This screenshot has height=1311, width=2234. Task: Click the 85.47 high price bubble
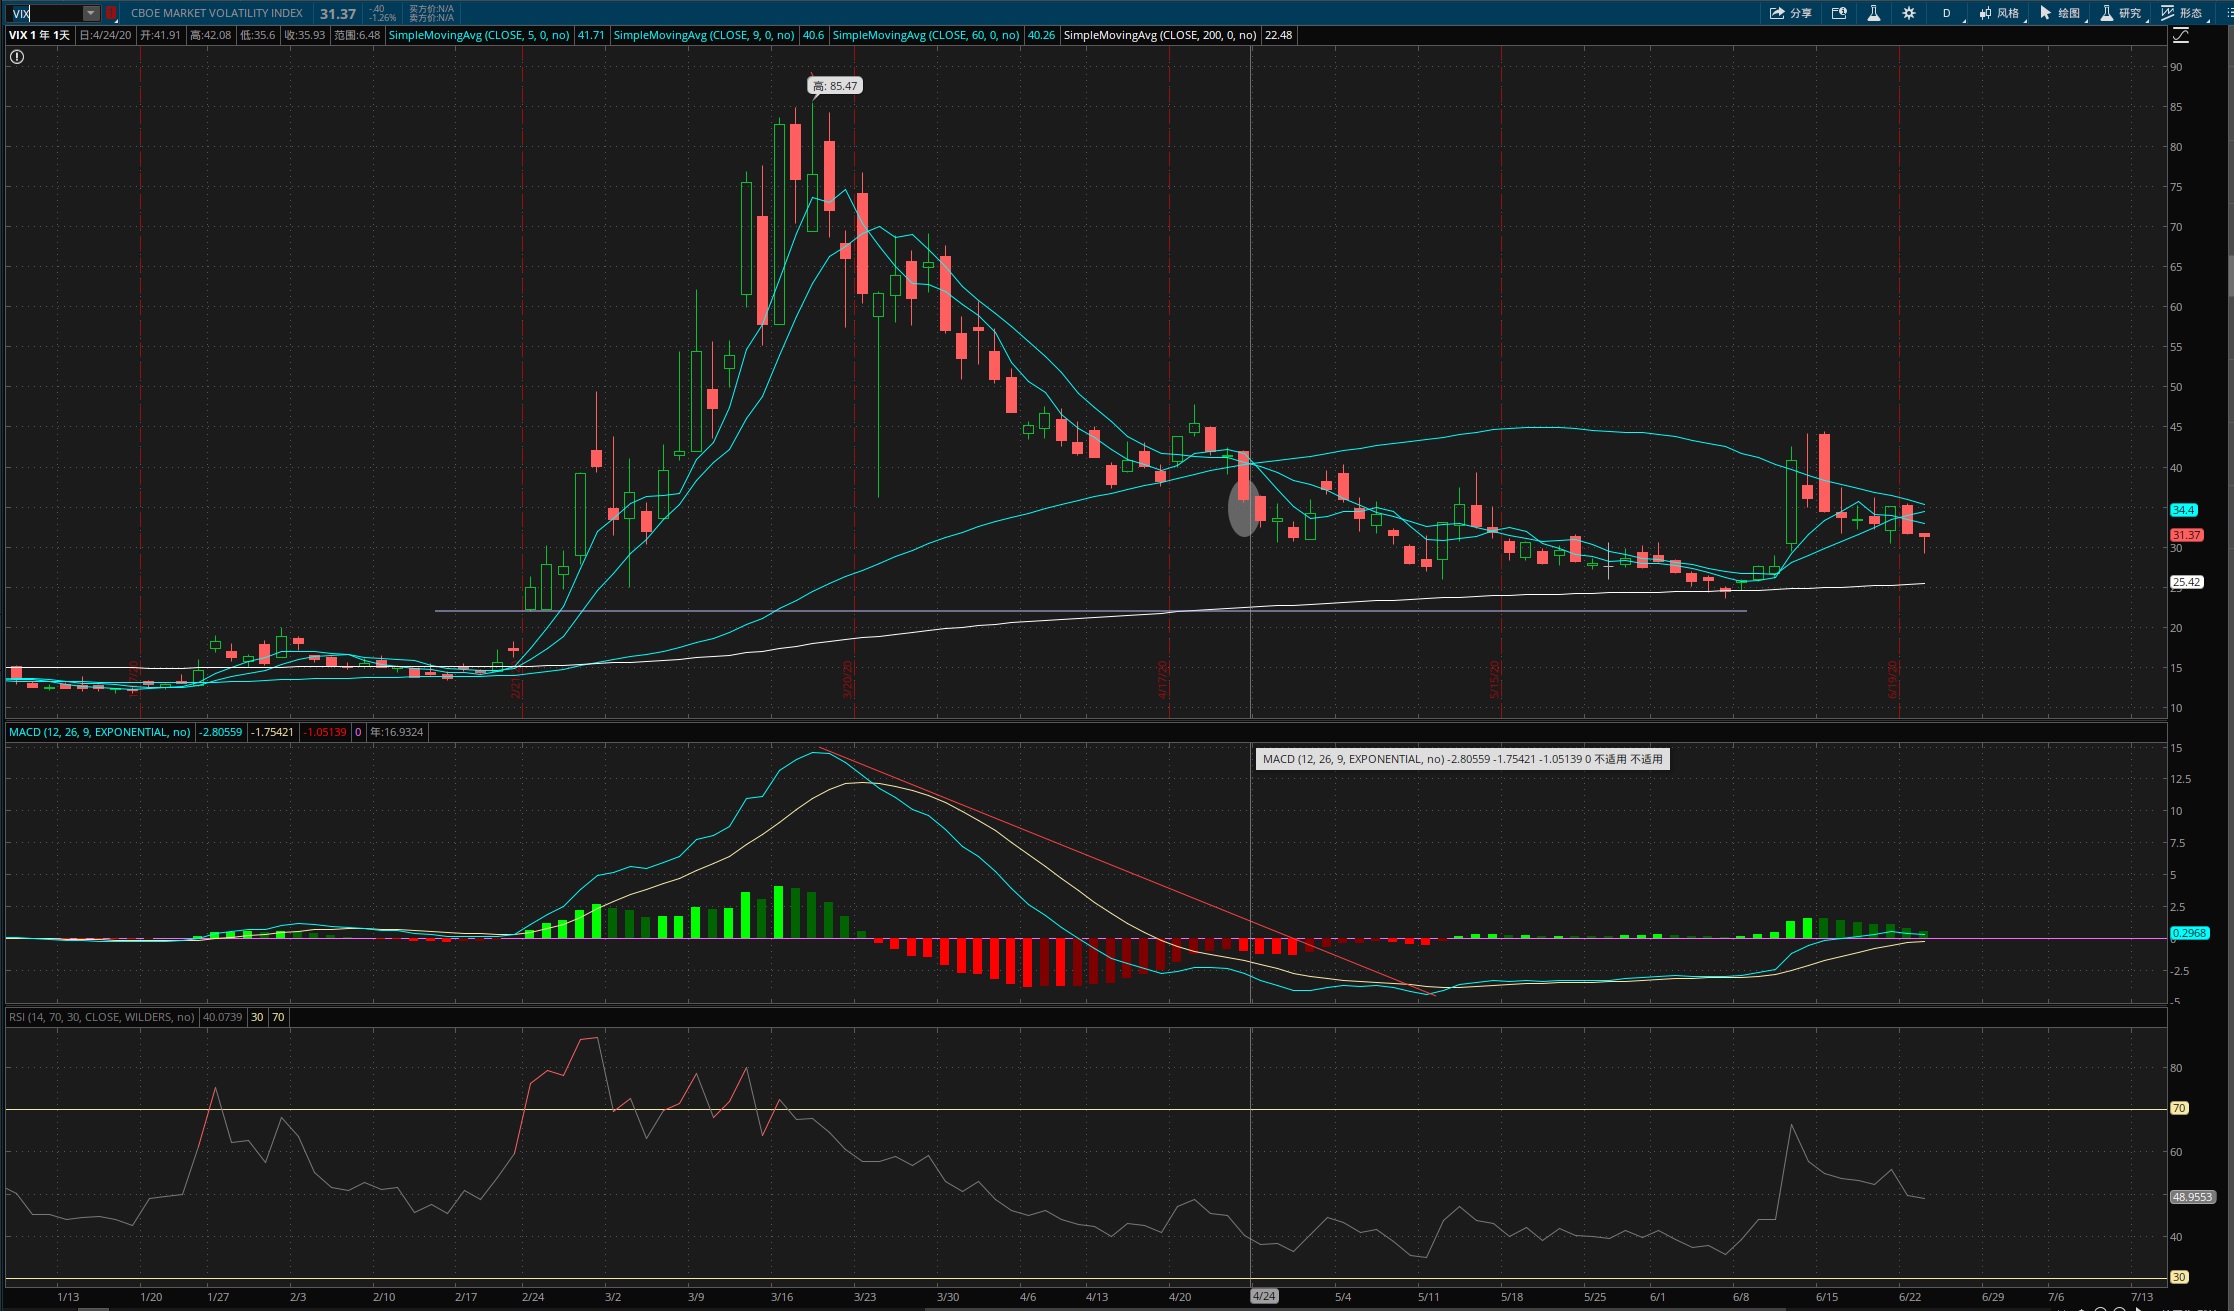coord(835,86)
